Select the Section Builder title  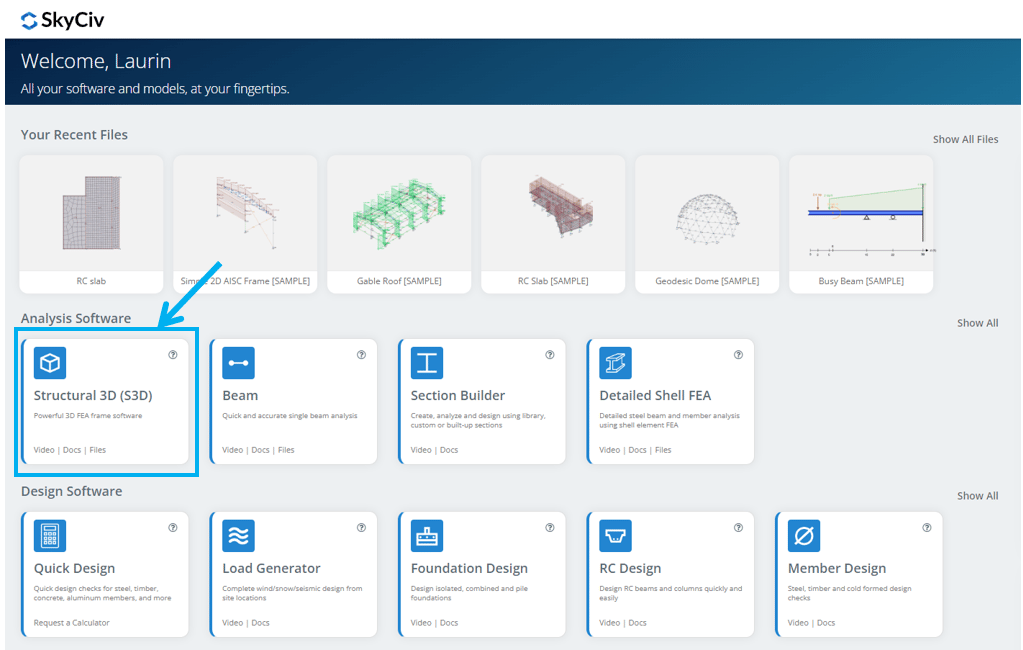[458, 395]
